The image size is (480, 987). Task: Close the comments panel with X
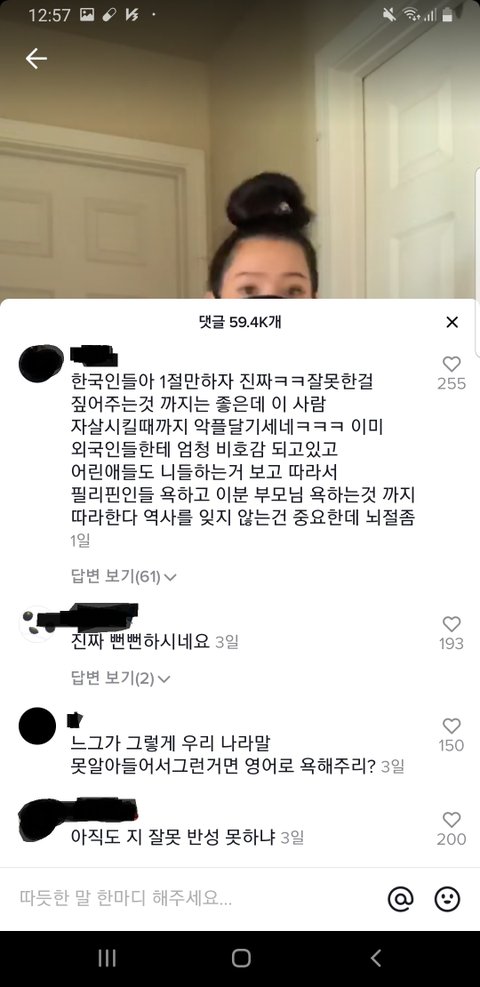tap(452, 322)
